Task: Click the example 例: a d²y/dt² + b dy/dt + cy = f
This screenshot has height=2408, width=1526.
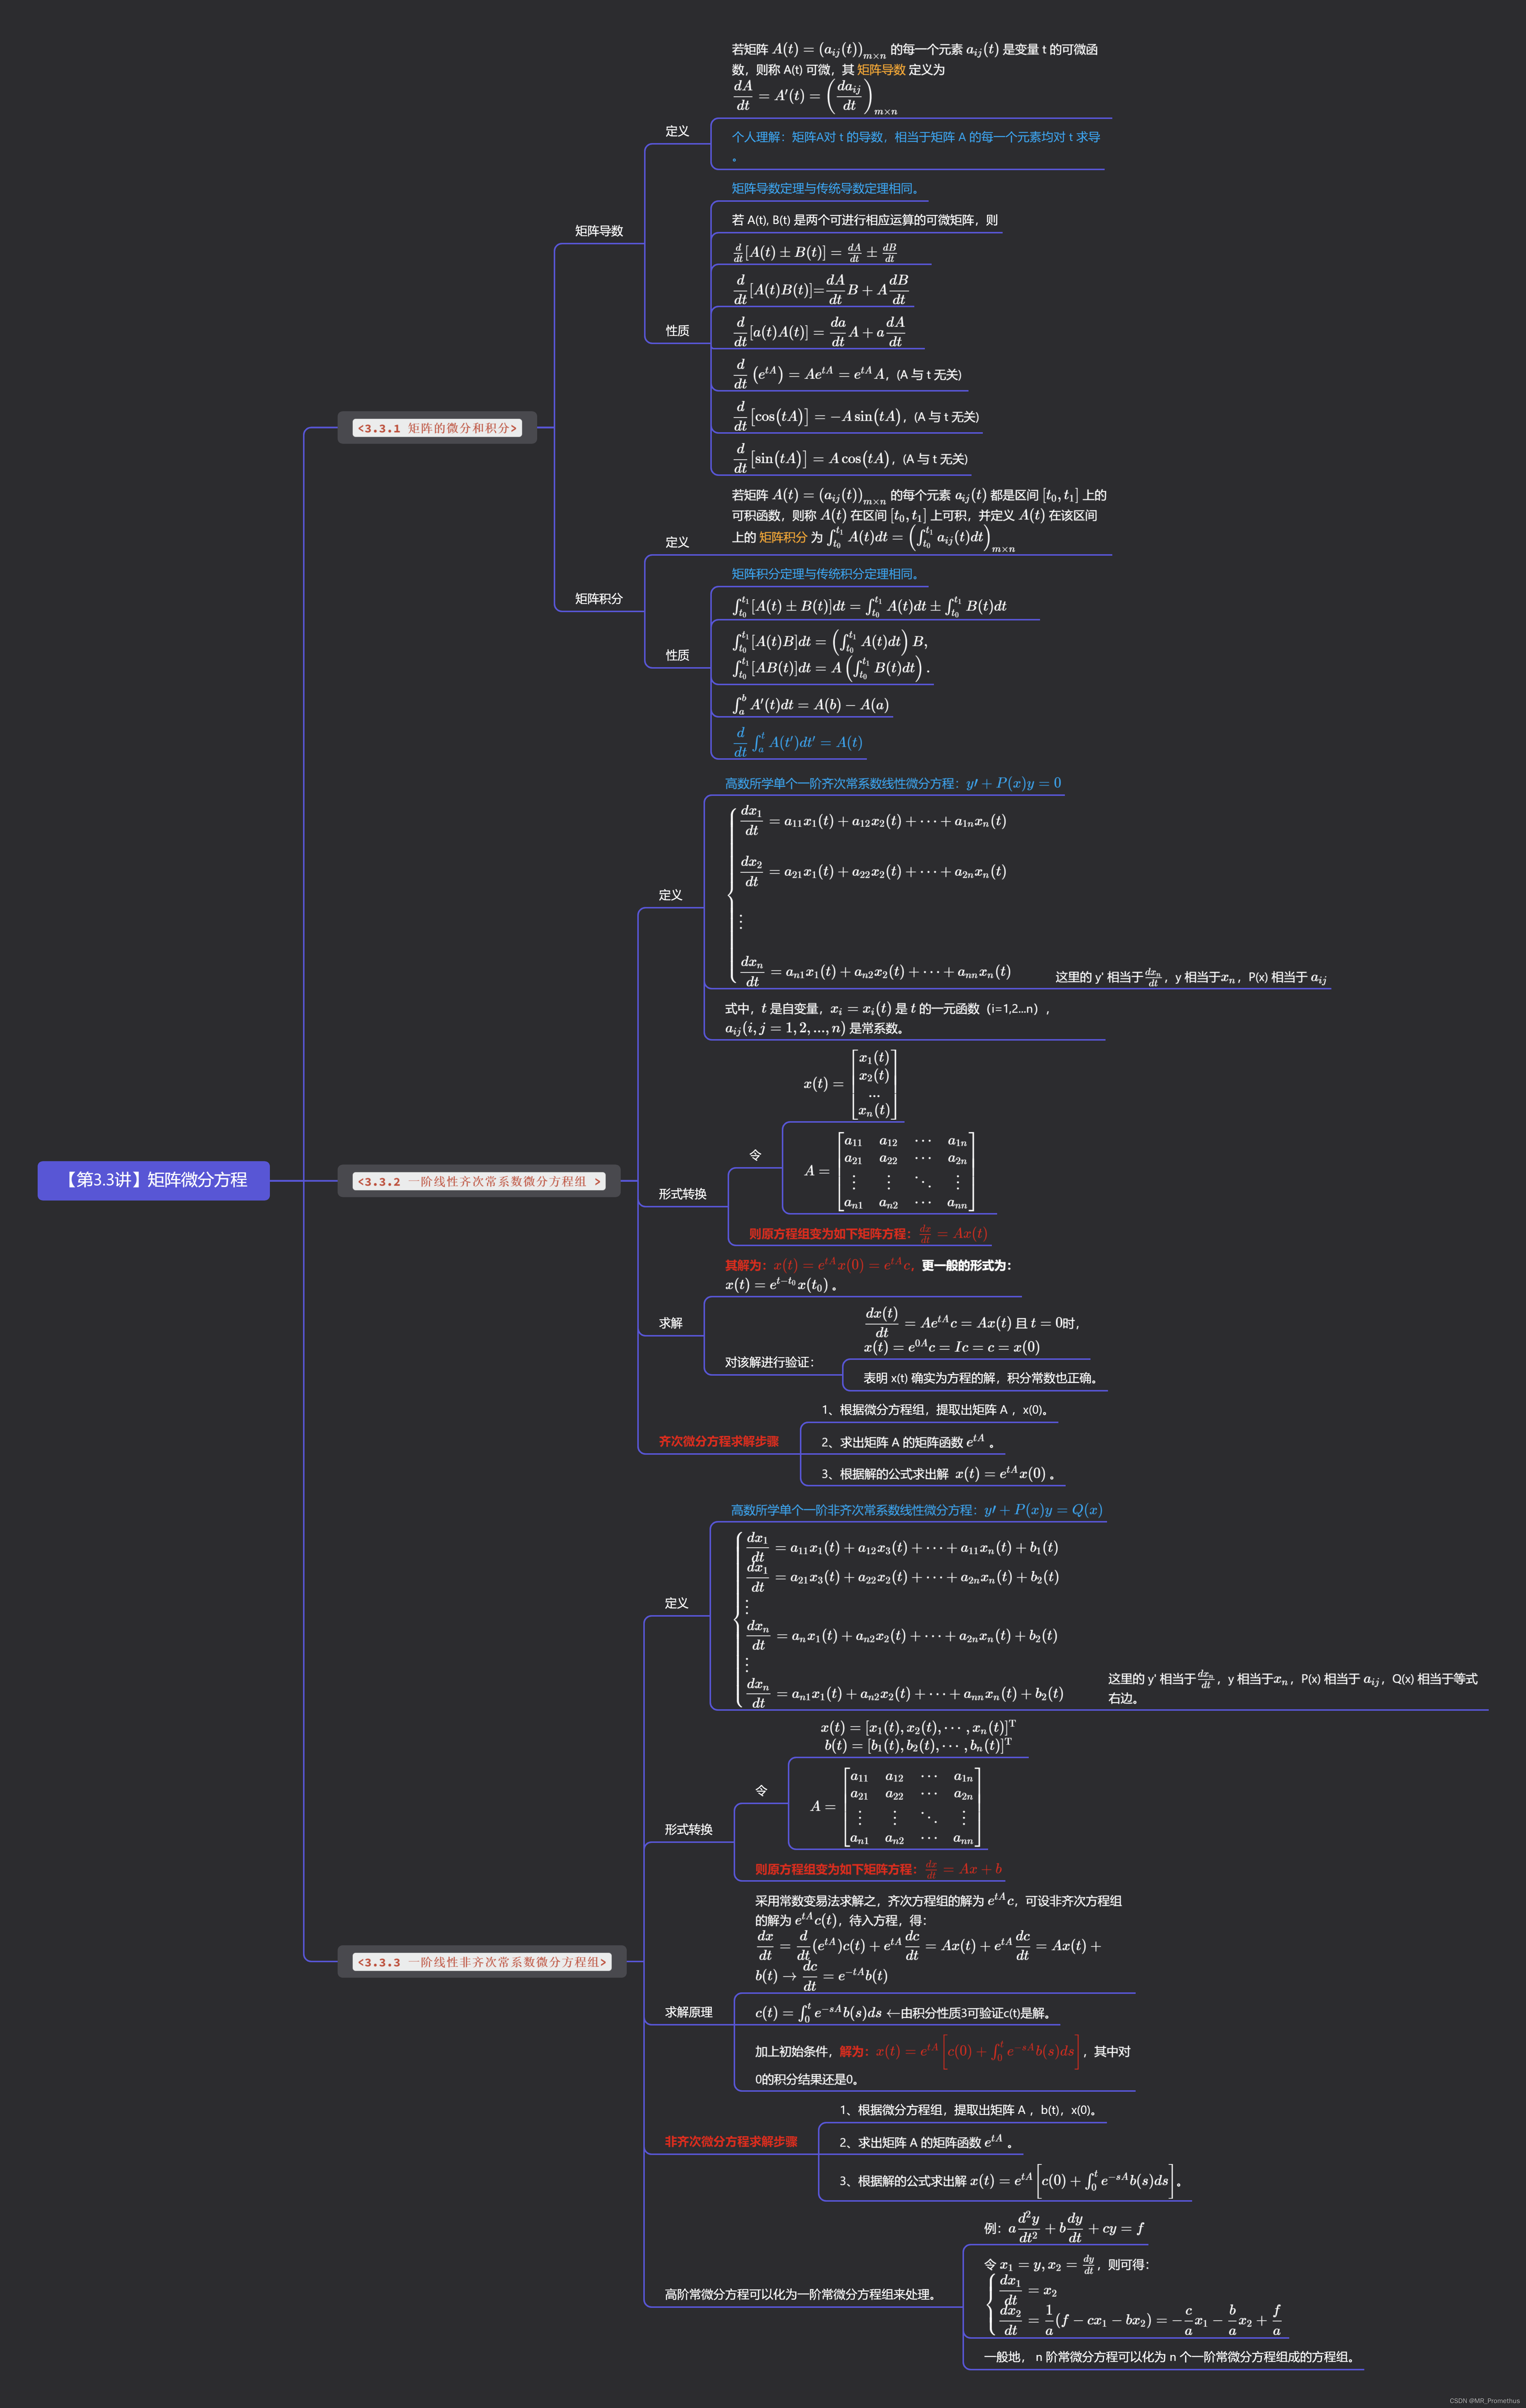Action: [x=1064, y=2228]
